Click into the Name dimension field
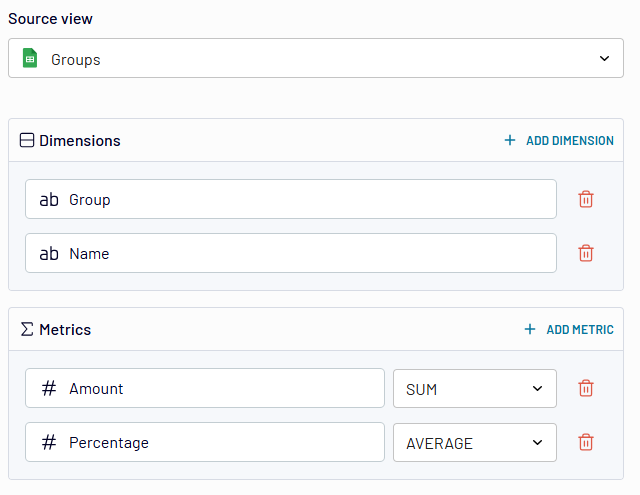The width and height of the screenshot is (640, 495). pyautogui.click(x=300, y=253)
